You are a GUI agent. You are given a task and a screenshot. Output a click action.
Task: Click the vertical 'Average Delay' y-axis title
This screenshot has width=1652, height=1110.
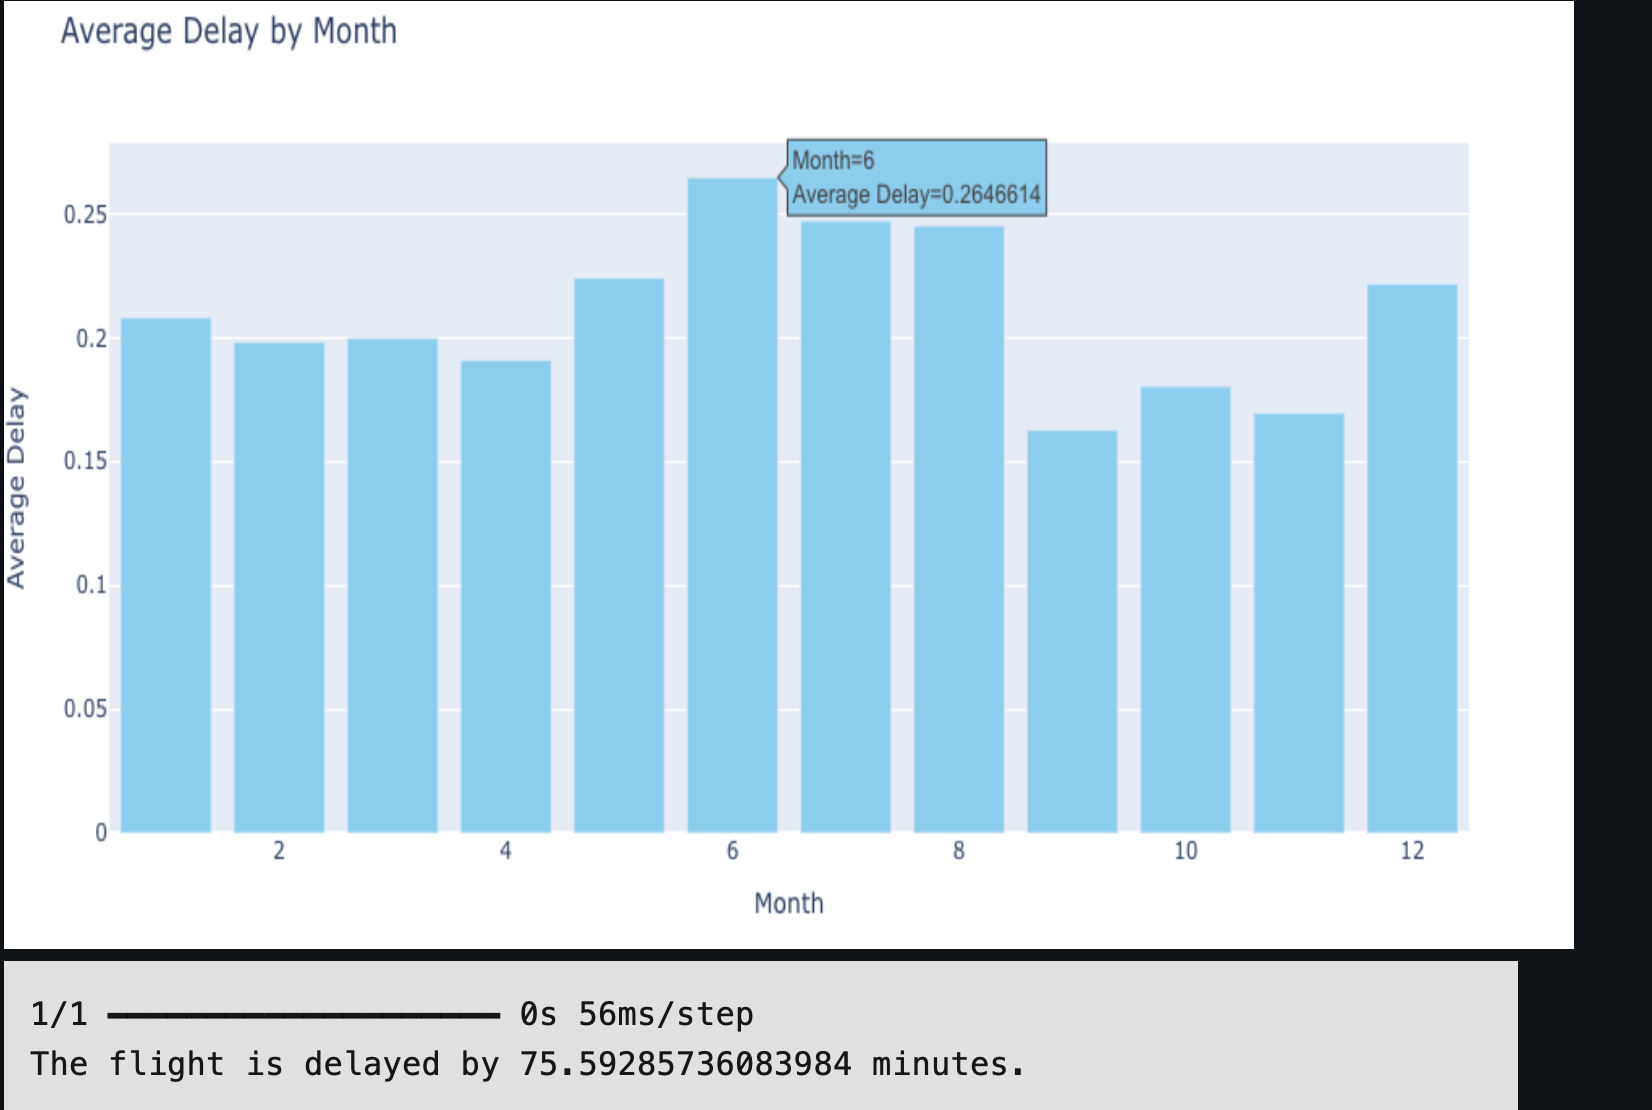pos(16,488)
